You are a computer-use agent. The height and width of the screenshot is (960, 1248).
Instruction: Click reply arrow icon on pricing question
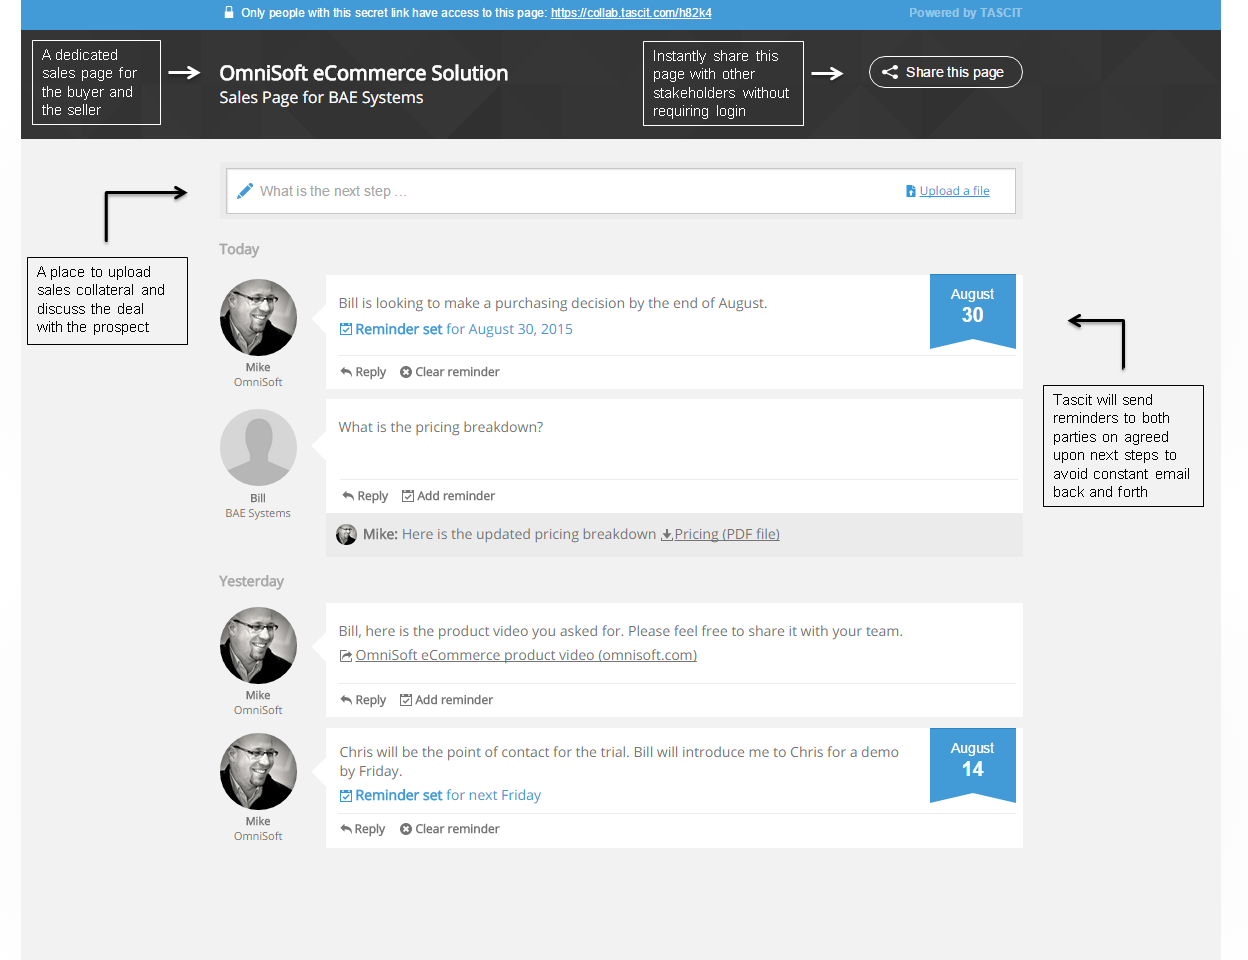coord(348,496)
